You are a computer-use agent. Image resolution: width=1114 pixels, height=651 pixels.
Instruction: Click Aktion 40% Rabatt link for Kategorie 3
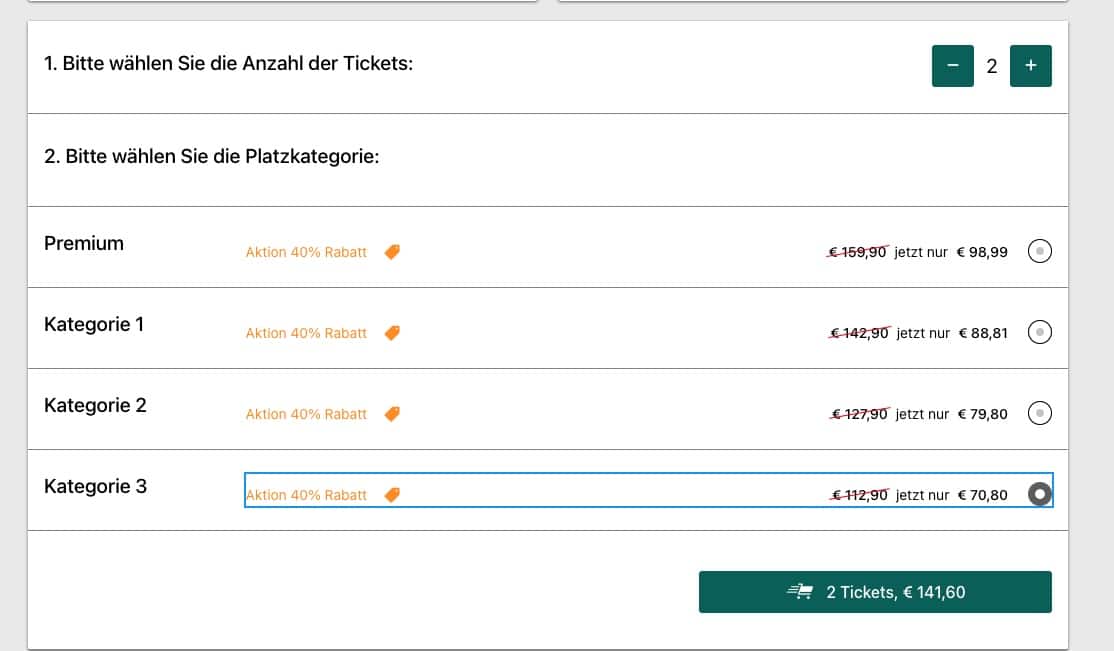(x=306, y=495)
